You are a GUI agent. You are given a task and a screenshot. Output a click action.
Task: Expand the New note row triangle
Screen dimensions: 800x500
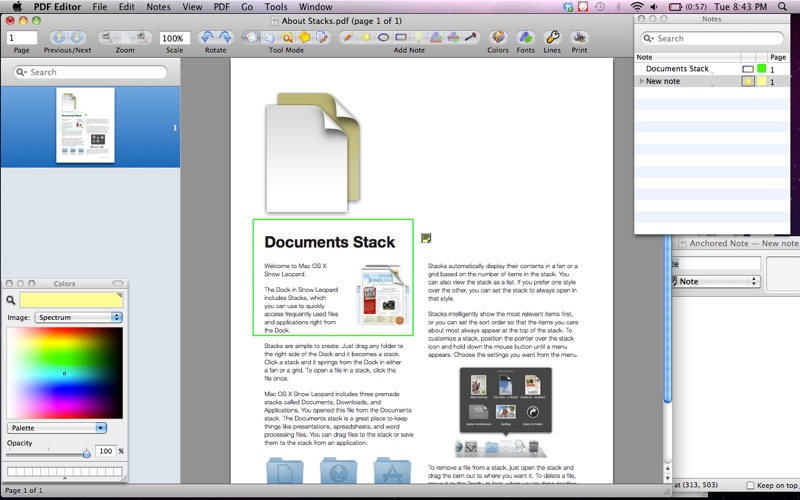coord(641,81)
